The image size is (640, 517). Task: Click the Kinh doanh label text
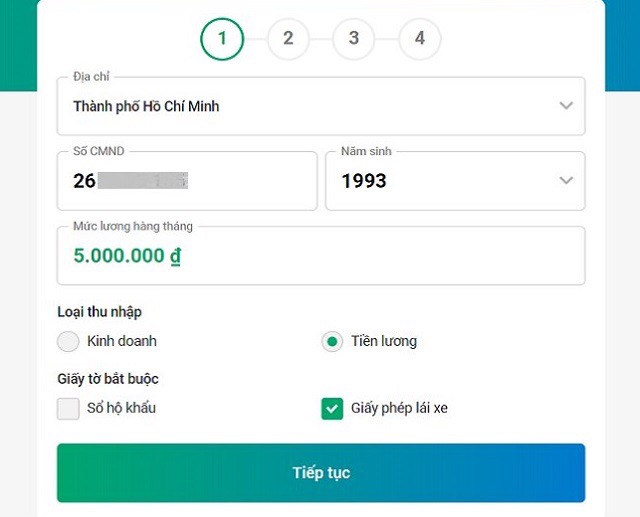[x=122, y=341]
